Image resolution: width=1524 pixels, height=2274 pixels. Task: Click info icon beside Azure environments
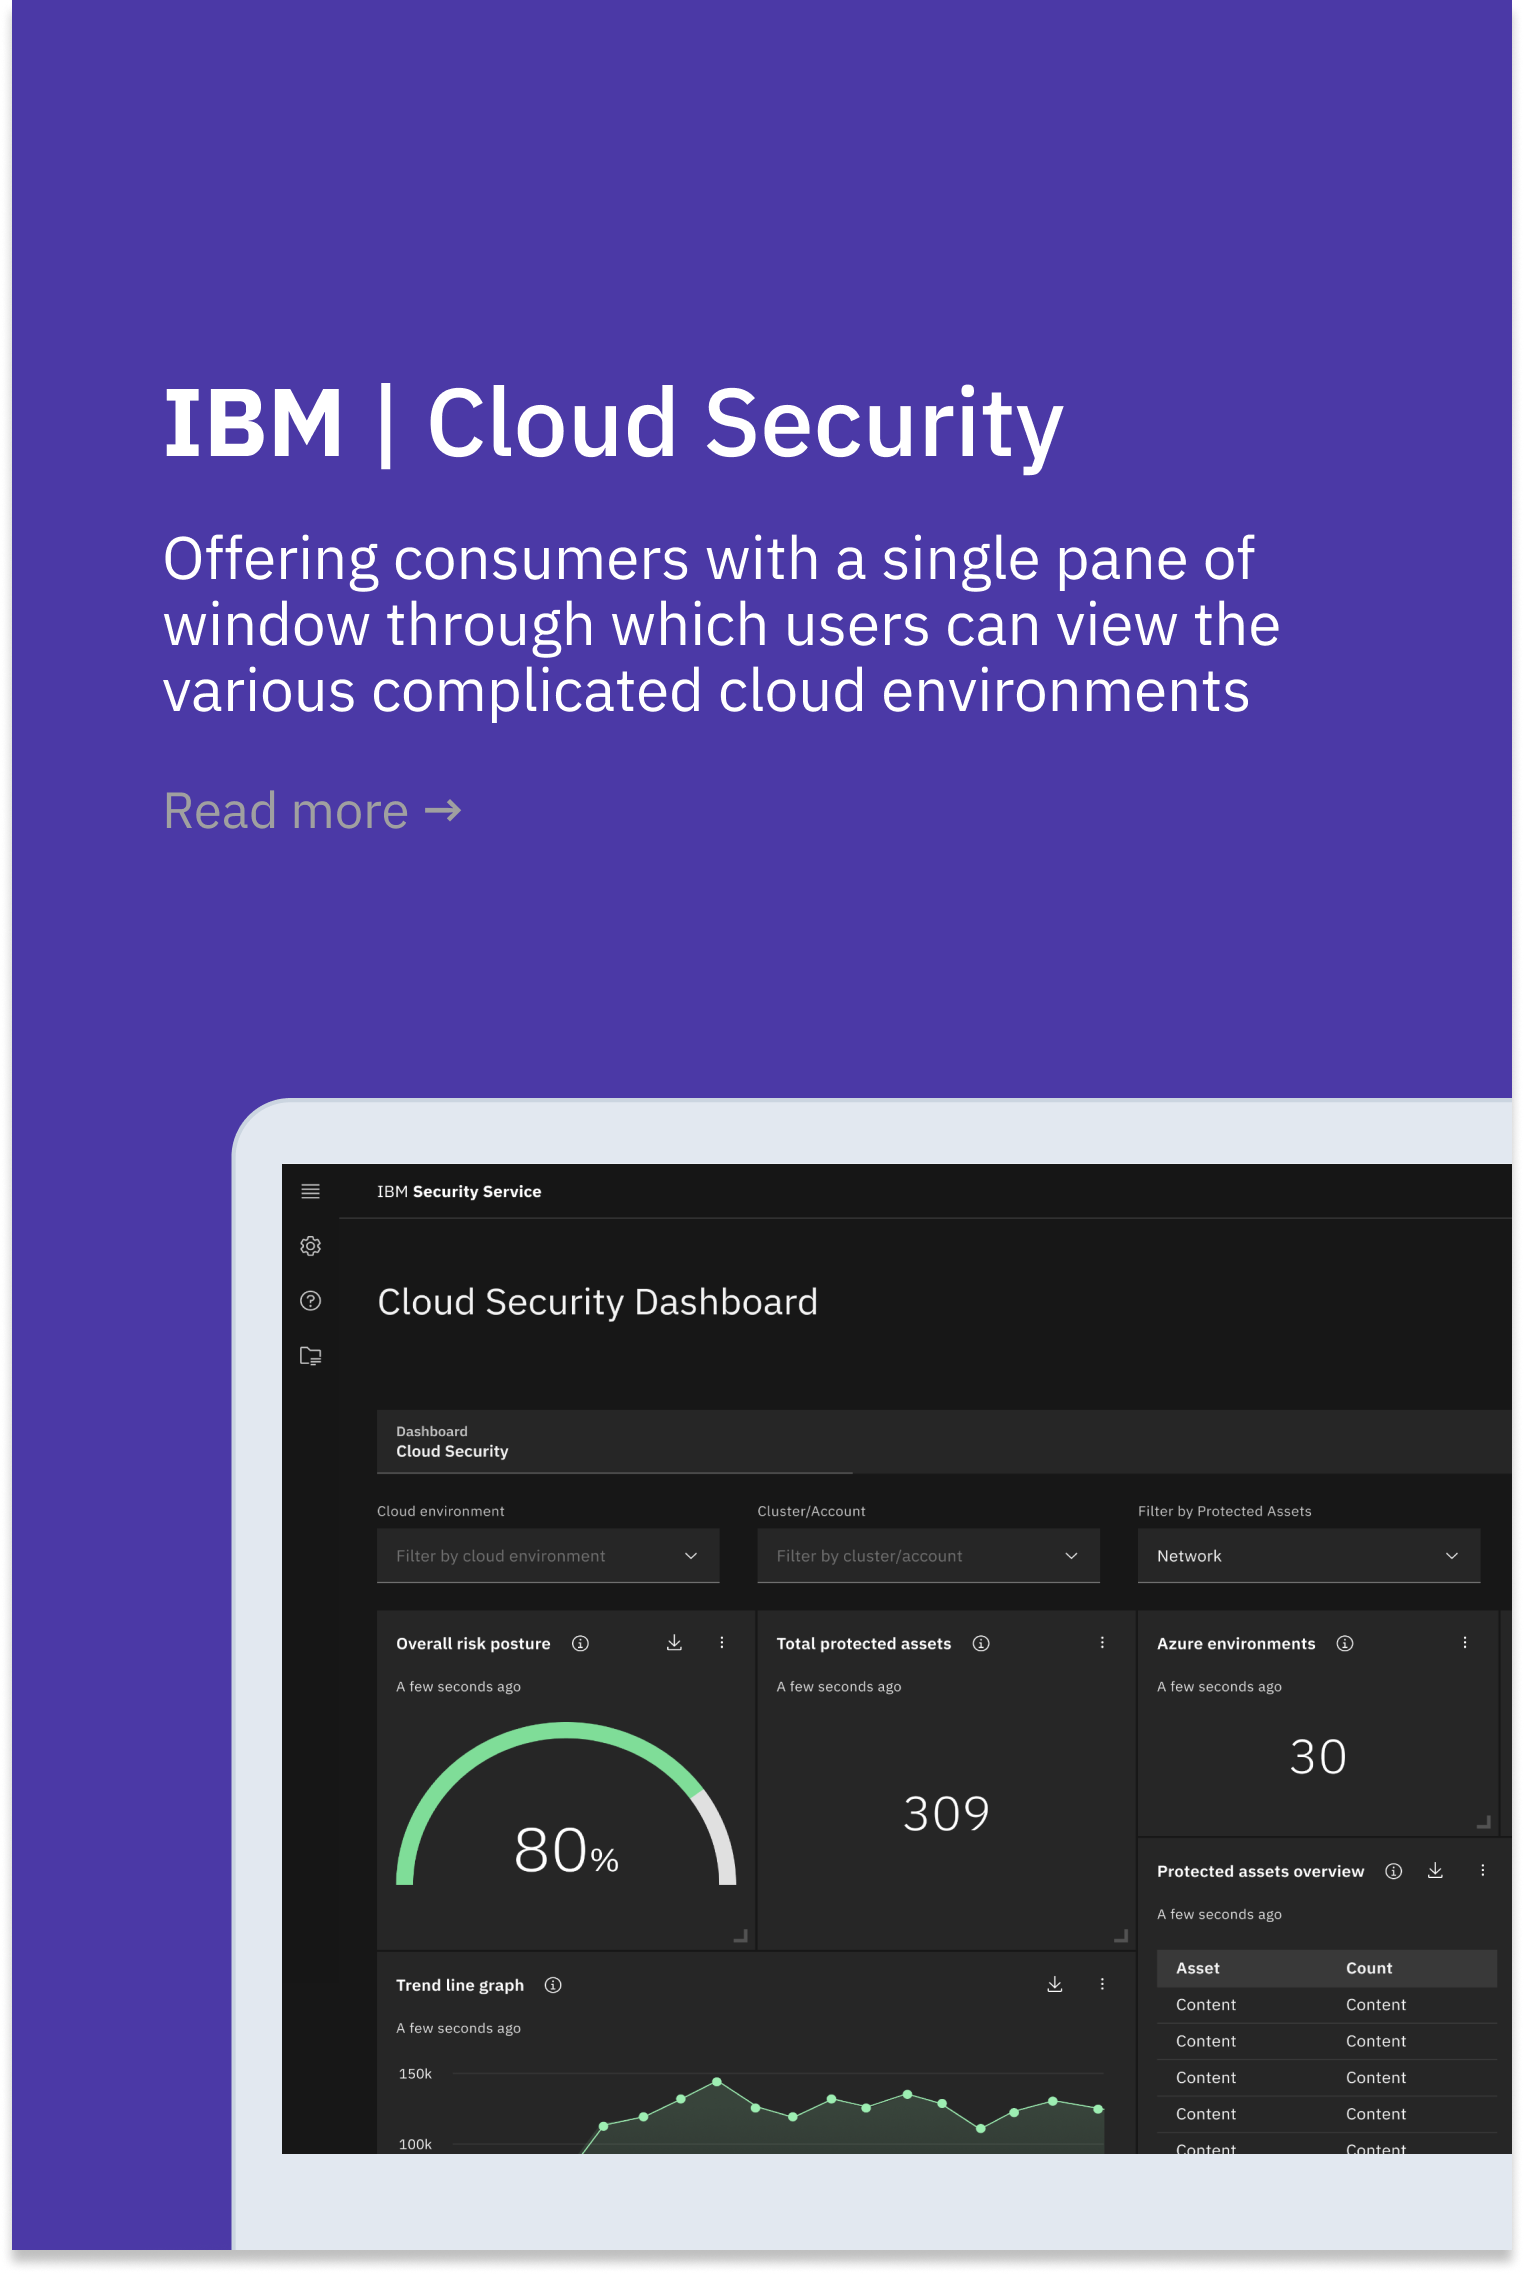[1345, 1643]
